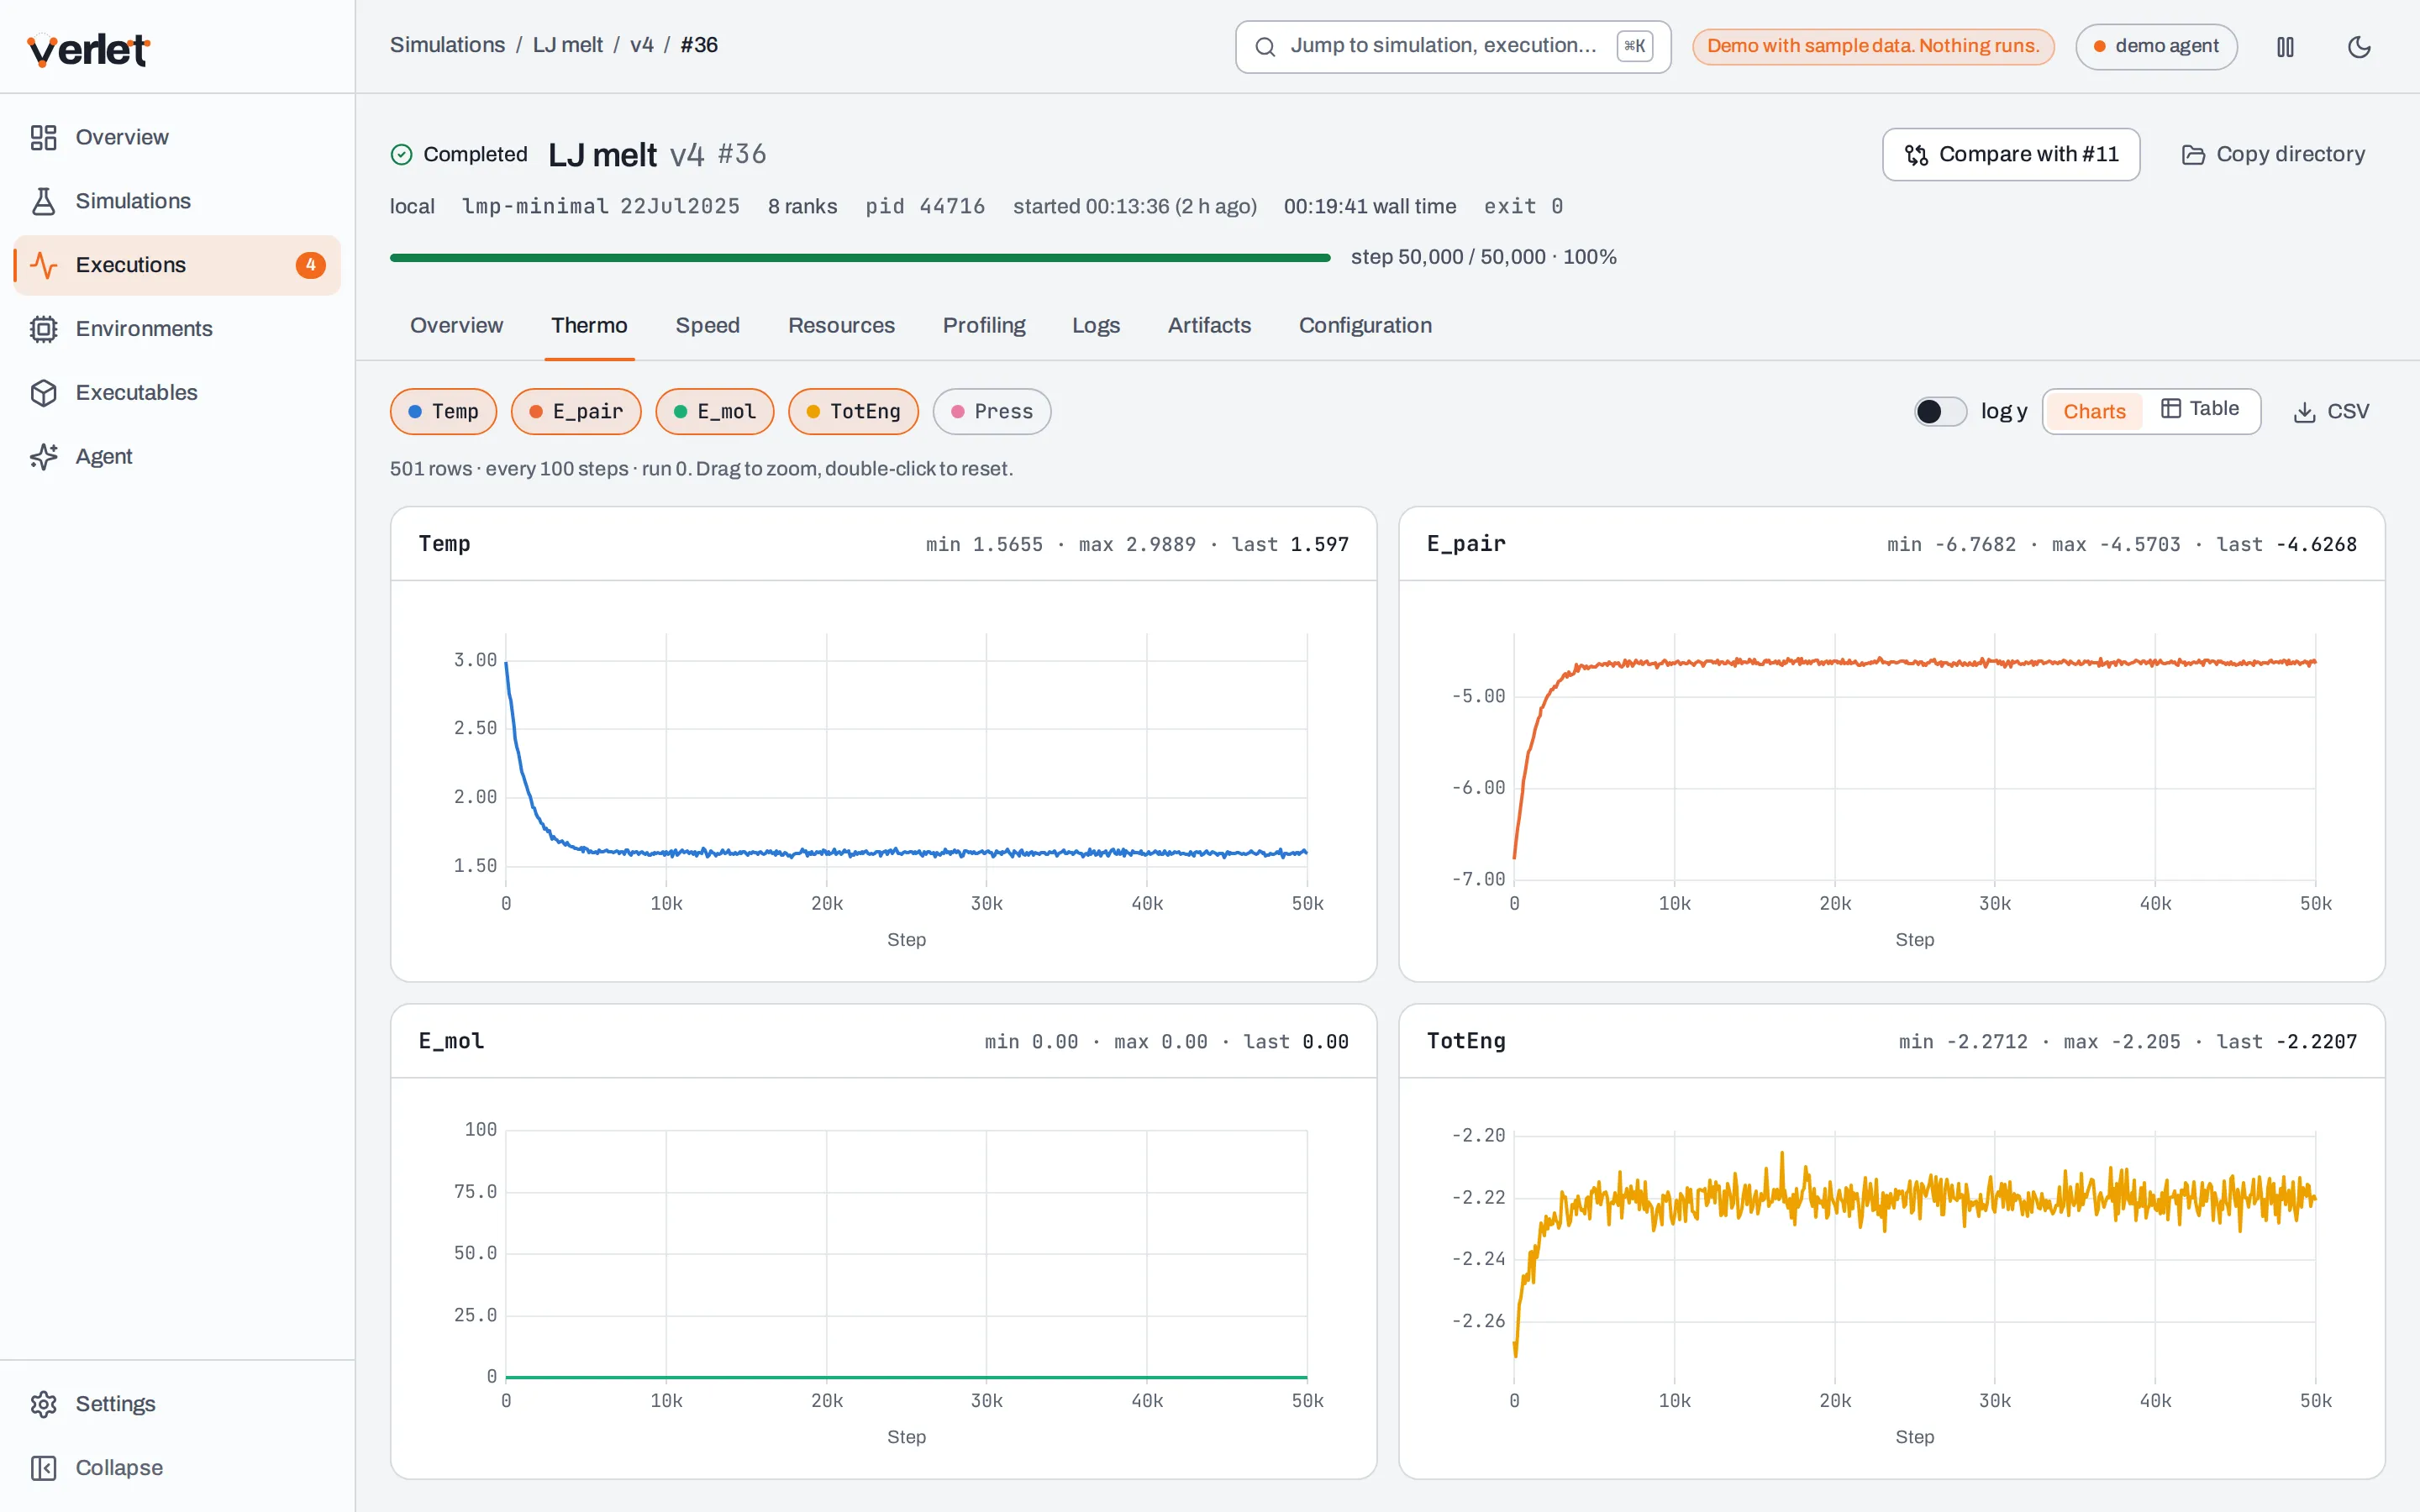The image size is (2420, 1512).
Task: Open Executions in the sidebar
Action: pos(177,265)
